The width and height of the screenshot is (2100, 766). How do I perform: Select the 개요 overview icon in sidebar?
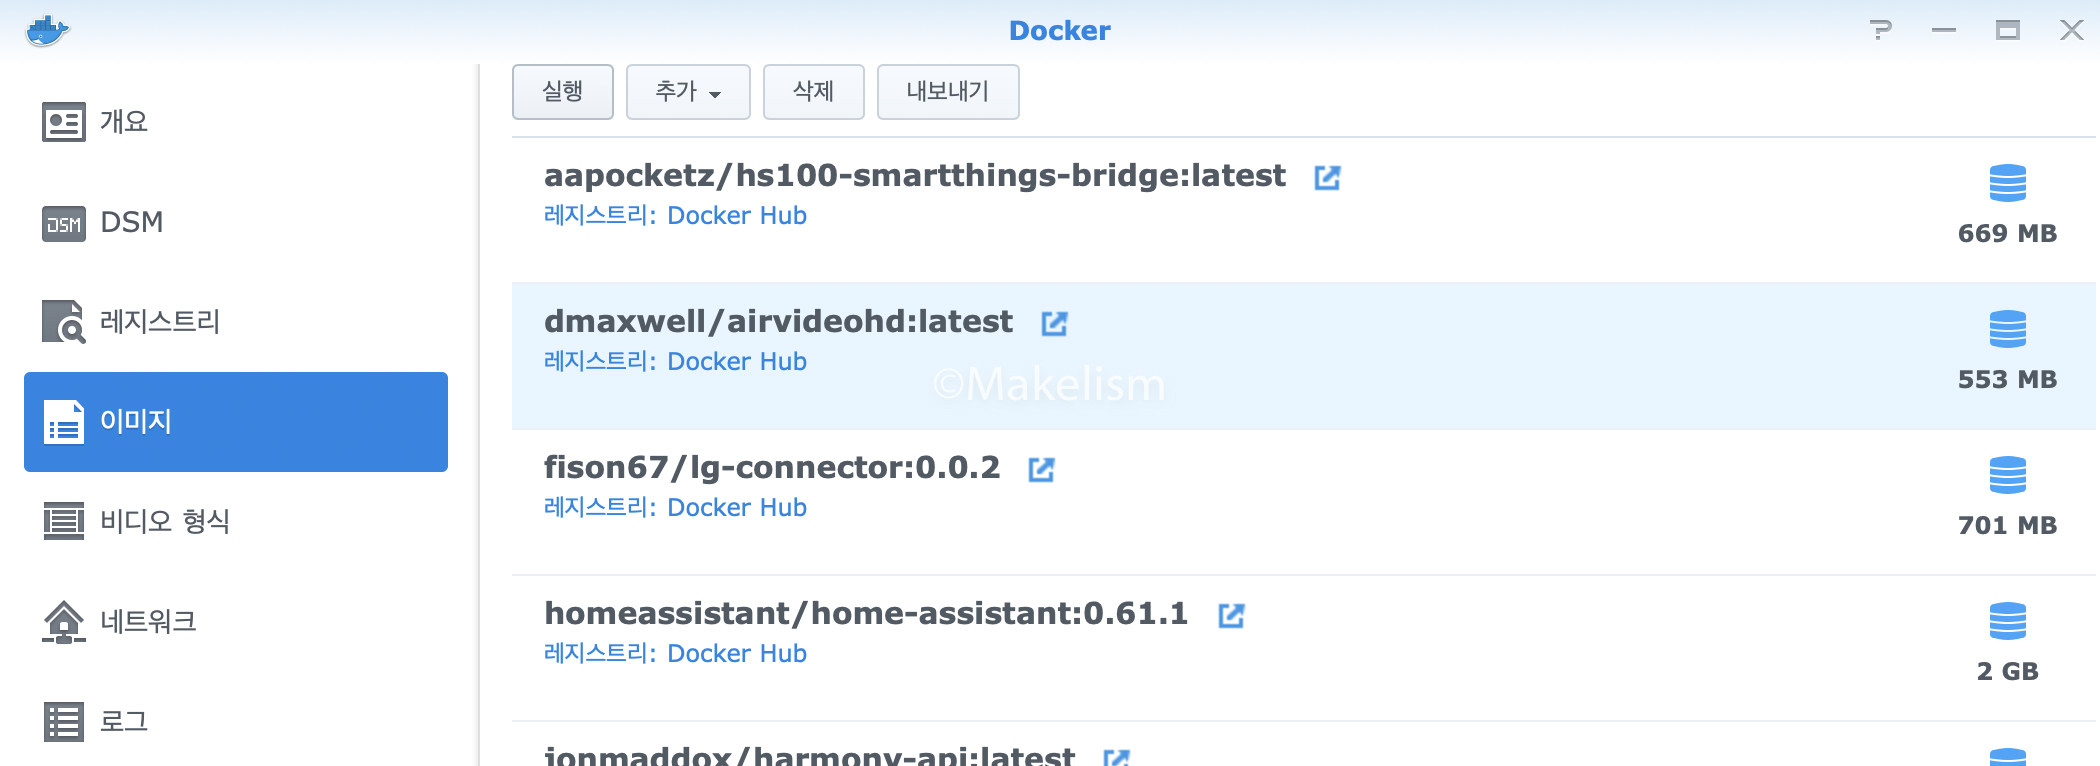point(64,122)
